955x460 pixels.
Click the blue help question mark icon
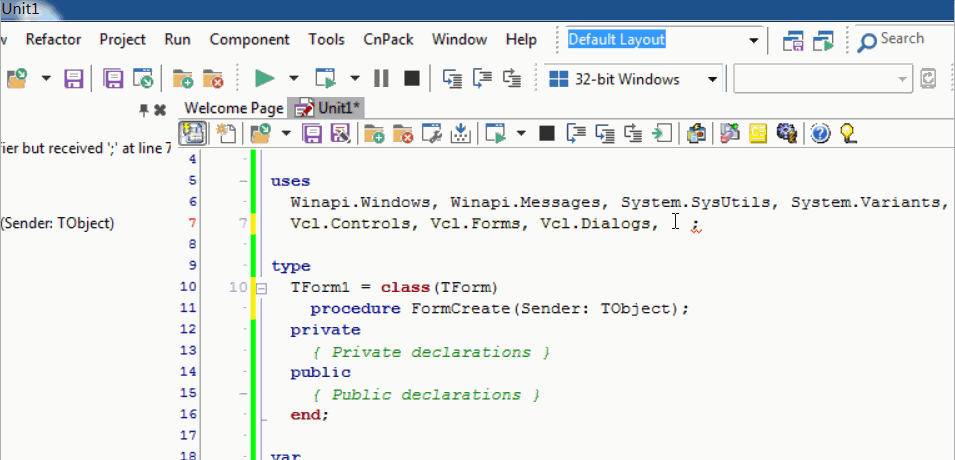click(820, 133)
